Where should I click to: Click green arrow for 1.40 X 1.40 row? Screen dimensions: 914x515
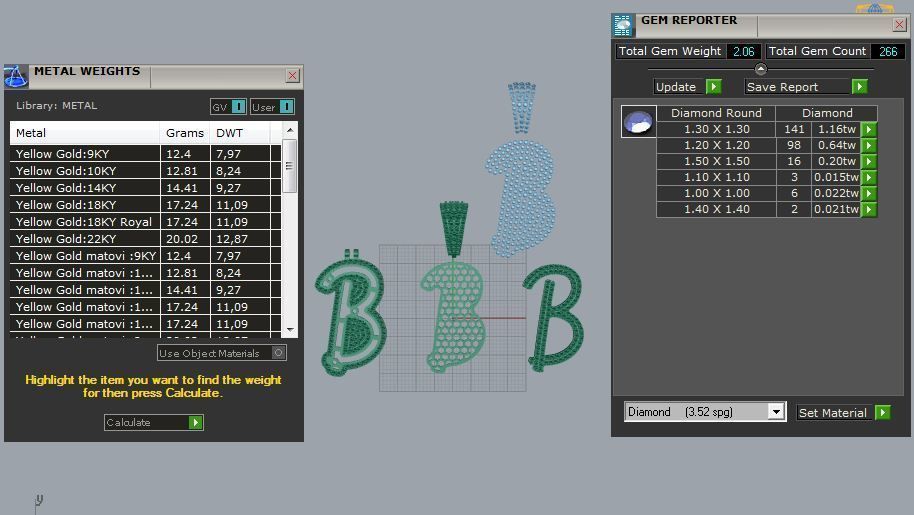(x=869, y=209)
